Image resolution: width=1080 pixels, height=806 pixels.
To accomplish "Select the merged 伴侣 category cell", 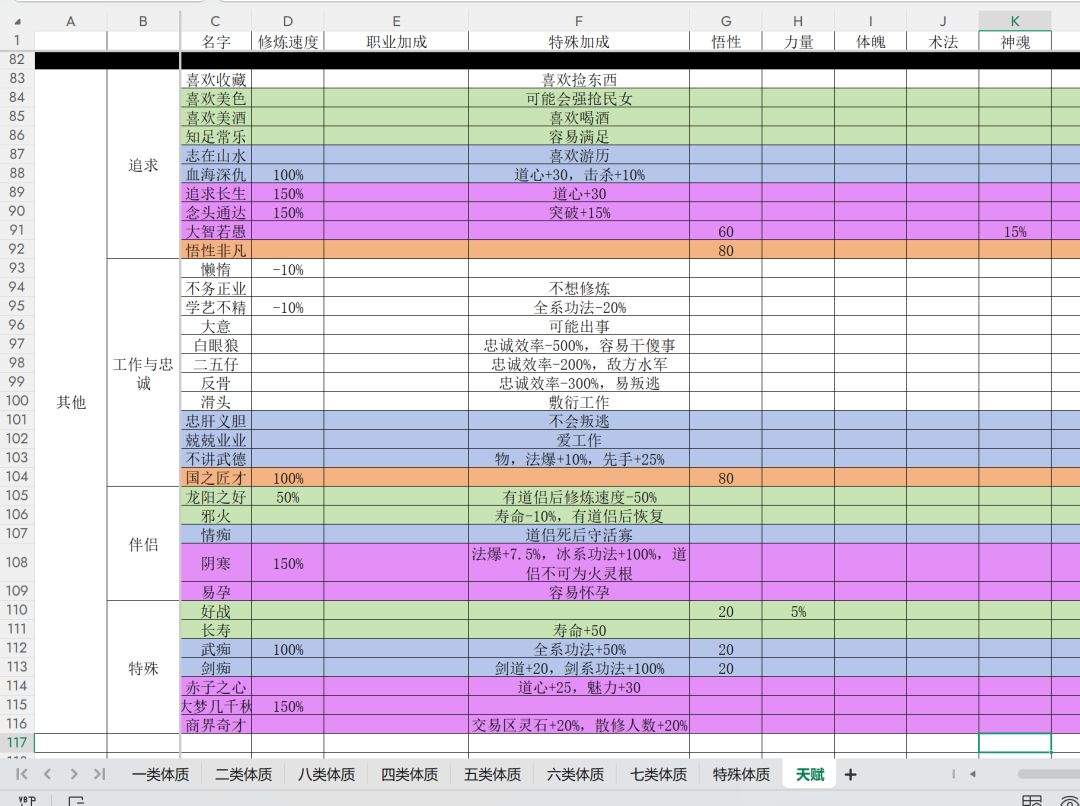I will point(143,544).
